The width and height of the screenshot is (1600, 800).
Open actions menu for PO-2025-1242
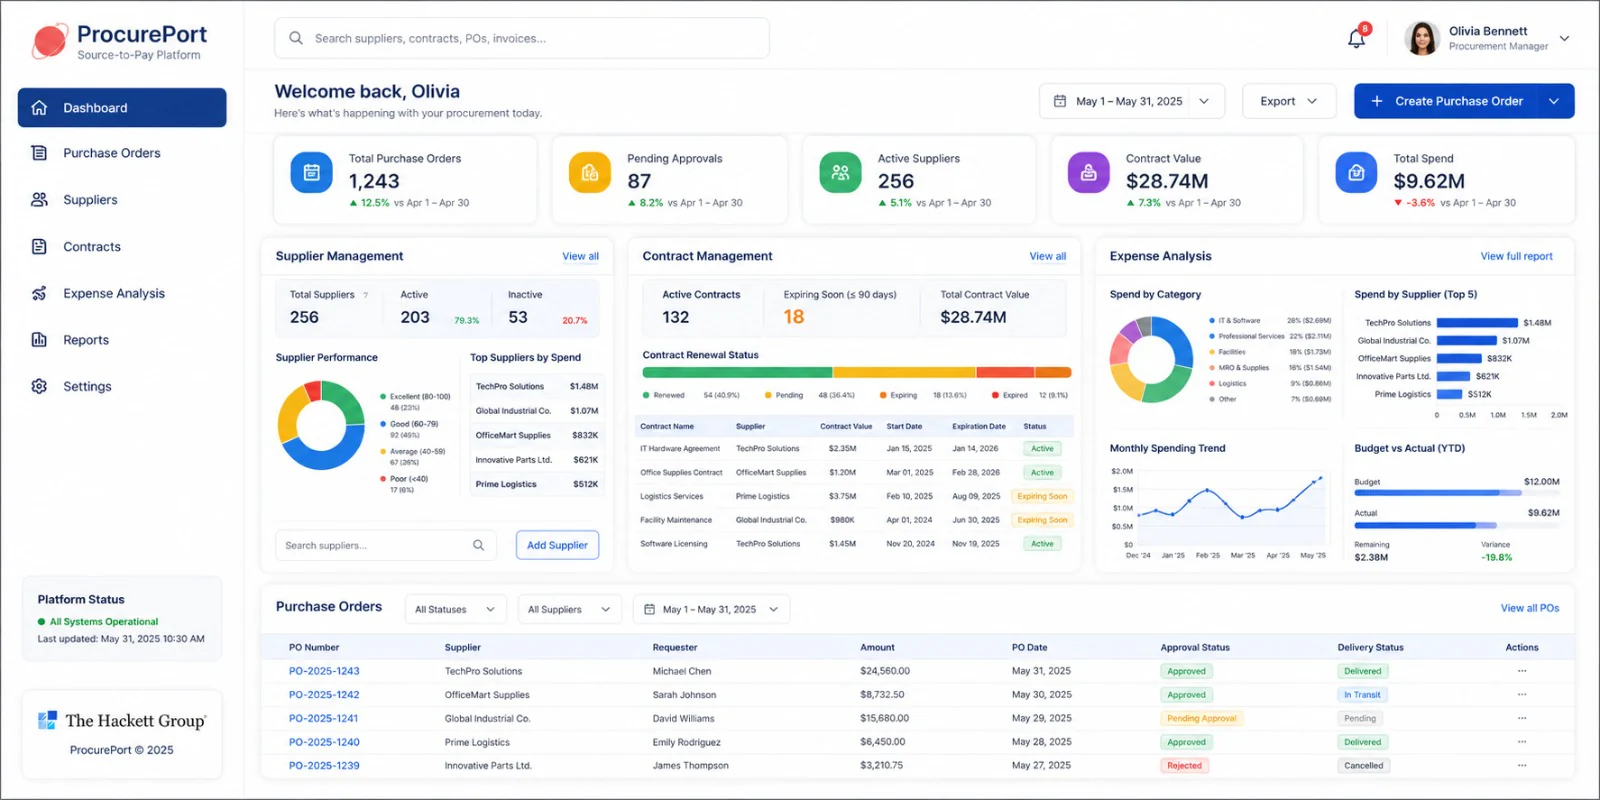pos(1522,694)
